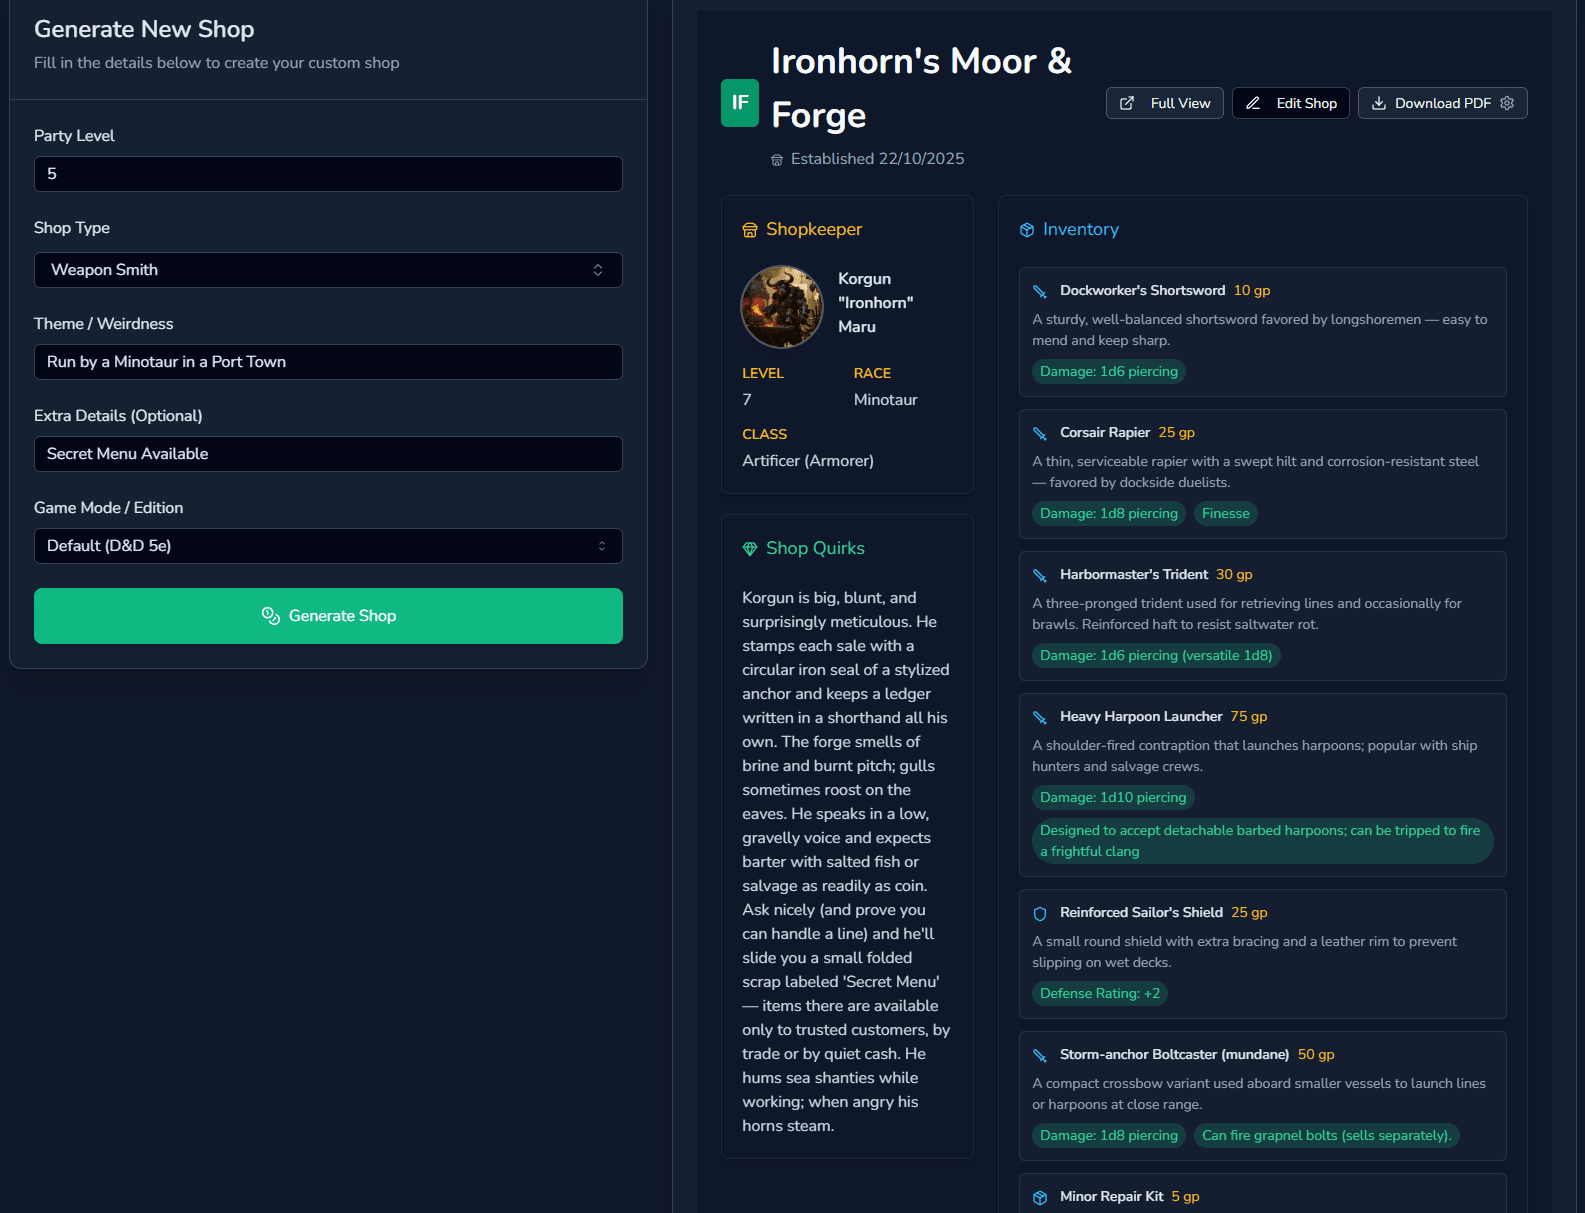Viewport: 1585px width, 1213px height.
Task: Click the Ironhorn's Moor & Forge heading
Action: [921, 88]
